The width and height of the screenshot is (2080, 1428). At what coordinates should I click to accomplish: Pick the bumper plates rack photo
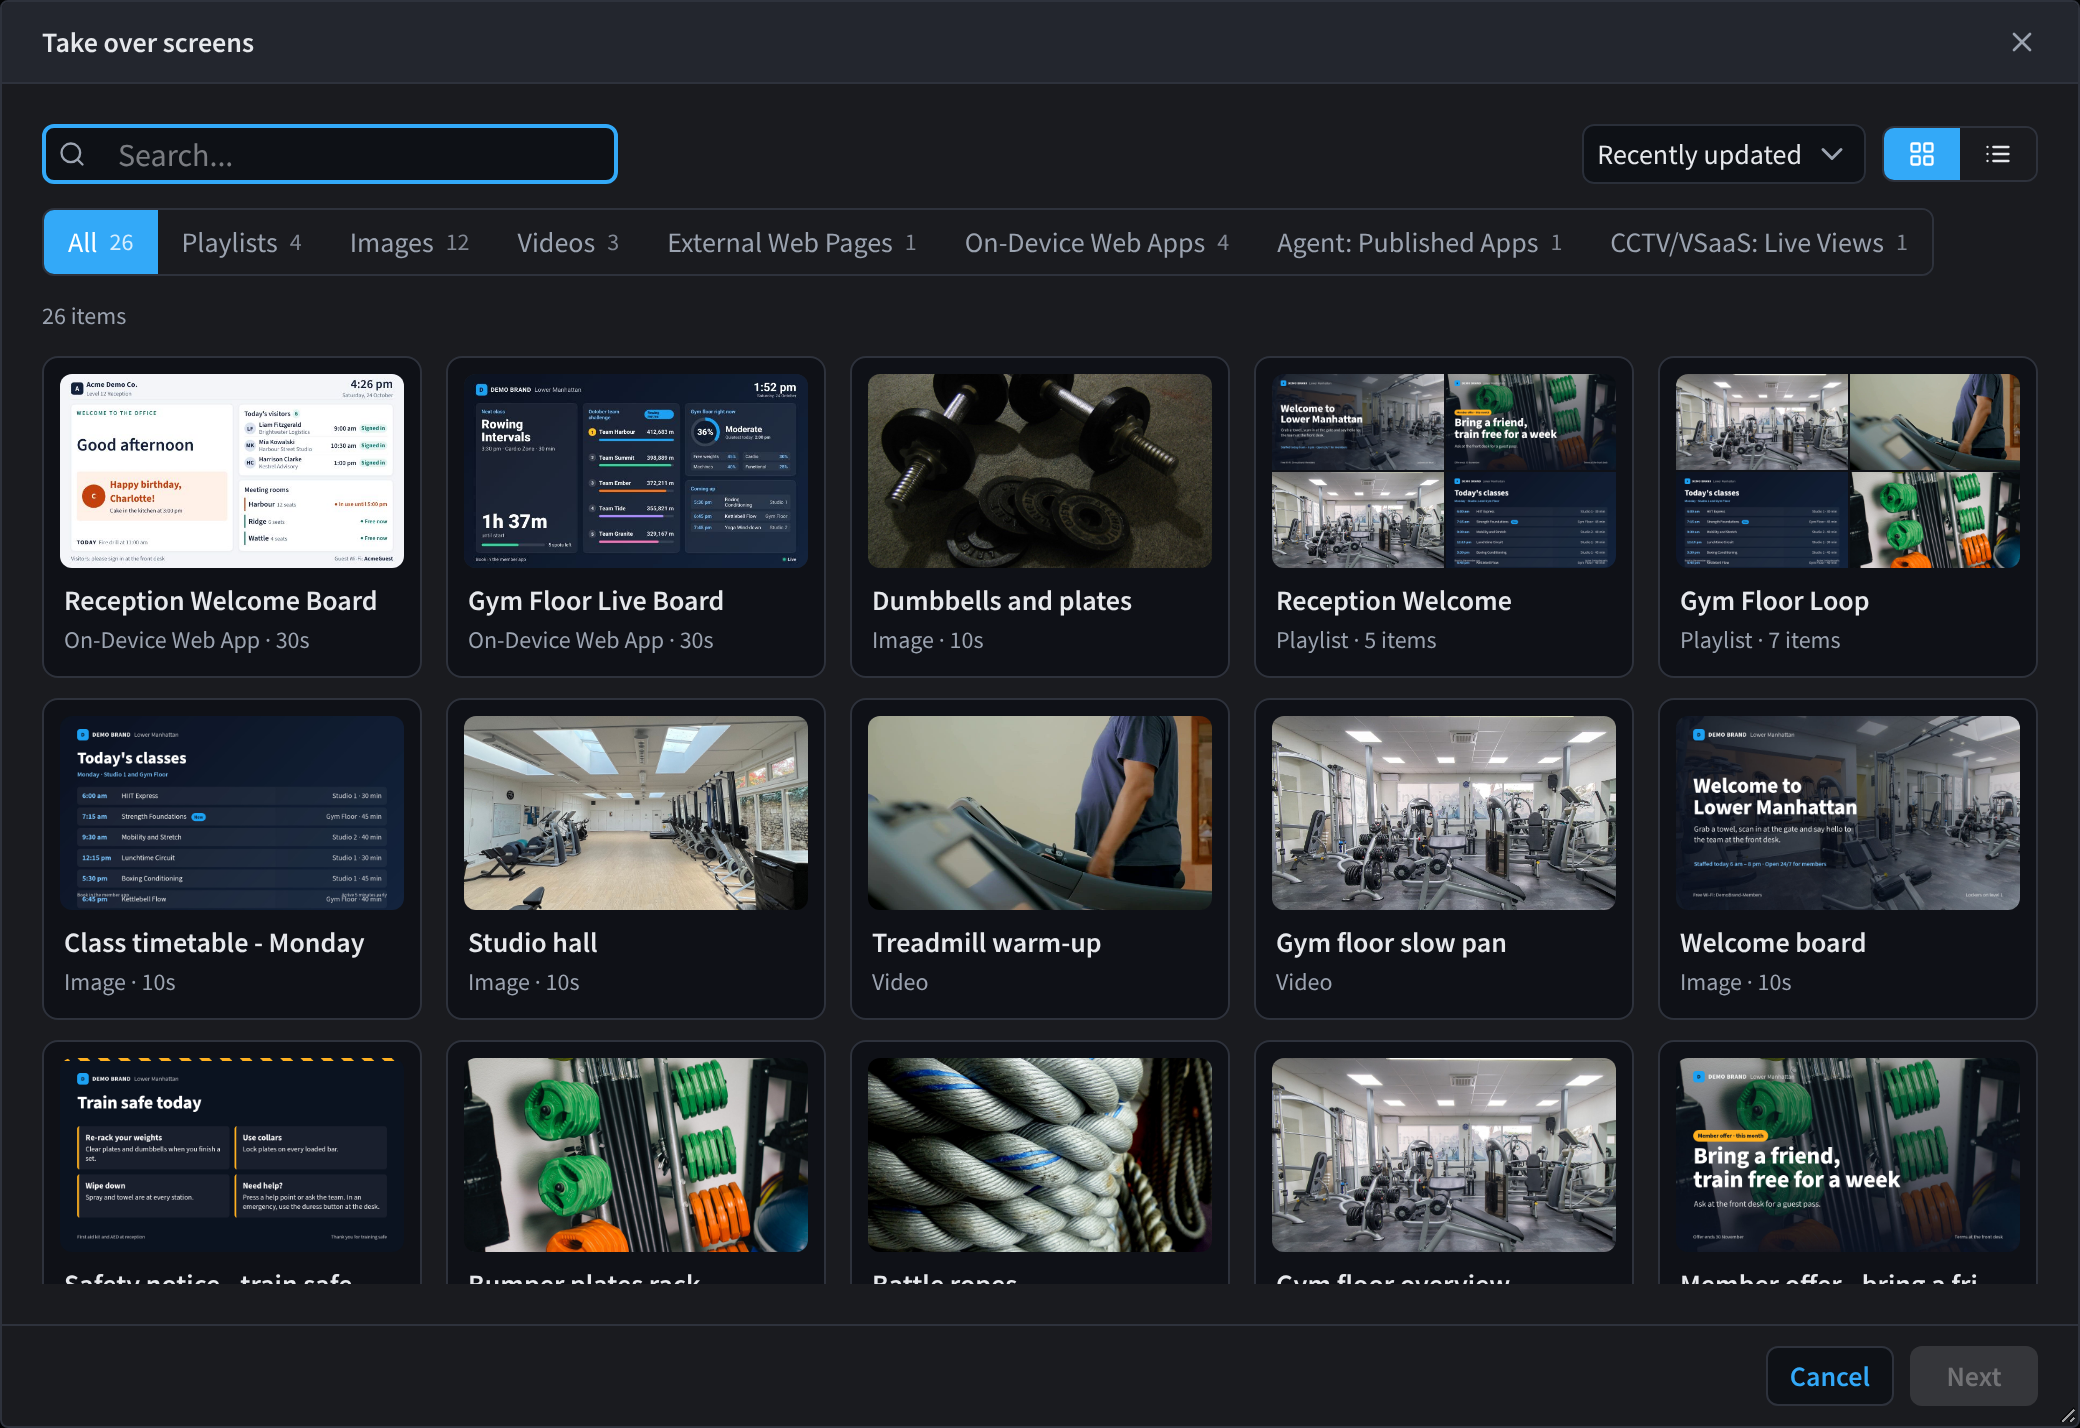click(x=636, y=1155)
